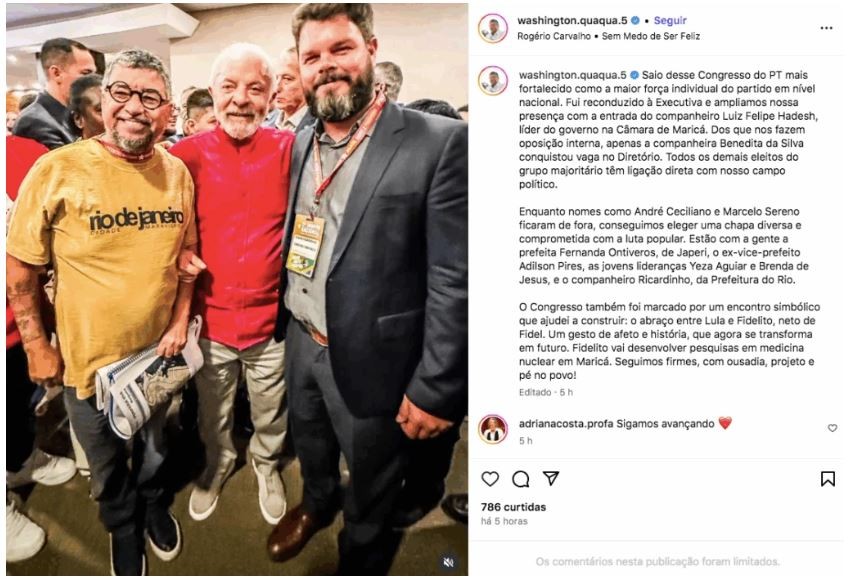
Task: Click the post photo of the three men
Action: (x=237, y=290)
